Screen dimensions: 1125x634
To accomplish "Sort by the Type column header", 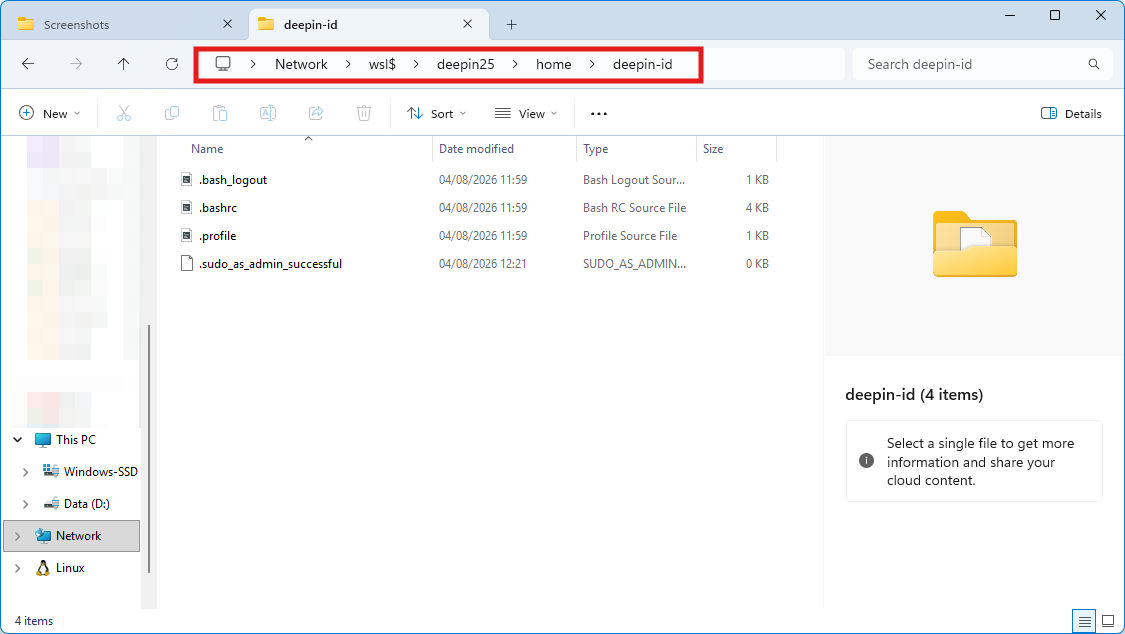I will 596,148.
